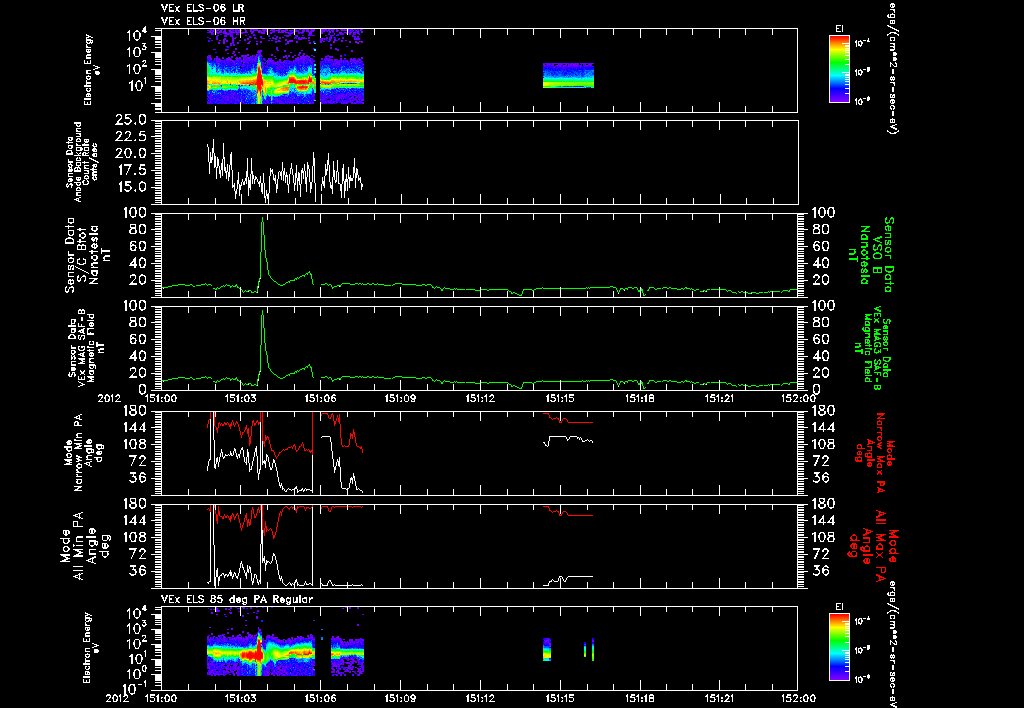Click the "VEx ELS-06 LR" title text
This screenshot has height=708, width=1024.
202,8
